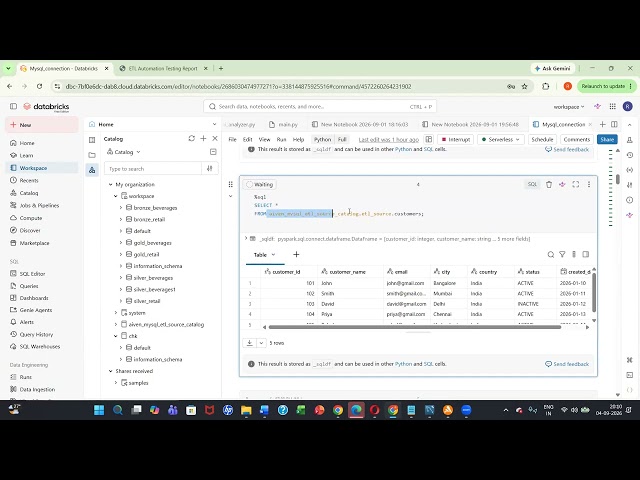Click the New button
Image resolution: width=640 pixels, height=480 pixels.
(41, 125)
